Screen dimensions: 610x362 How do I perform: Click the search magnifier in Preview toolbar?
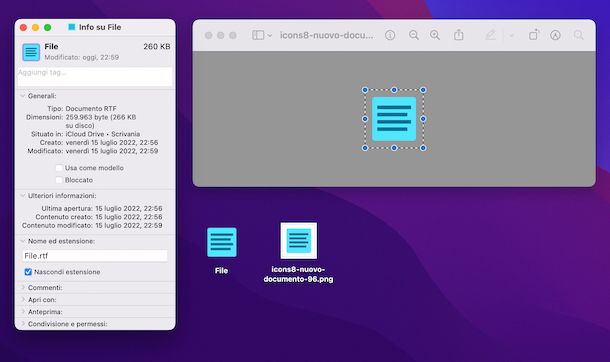578,35
